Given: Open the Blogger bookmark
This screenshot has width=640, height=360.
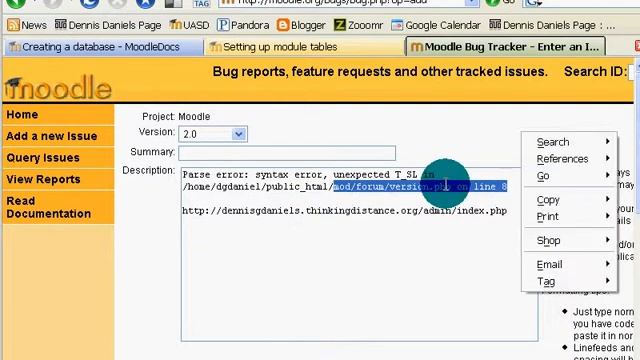Looking at the screenshot, I should [x=301, y=25].
